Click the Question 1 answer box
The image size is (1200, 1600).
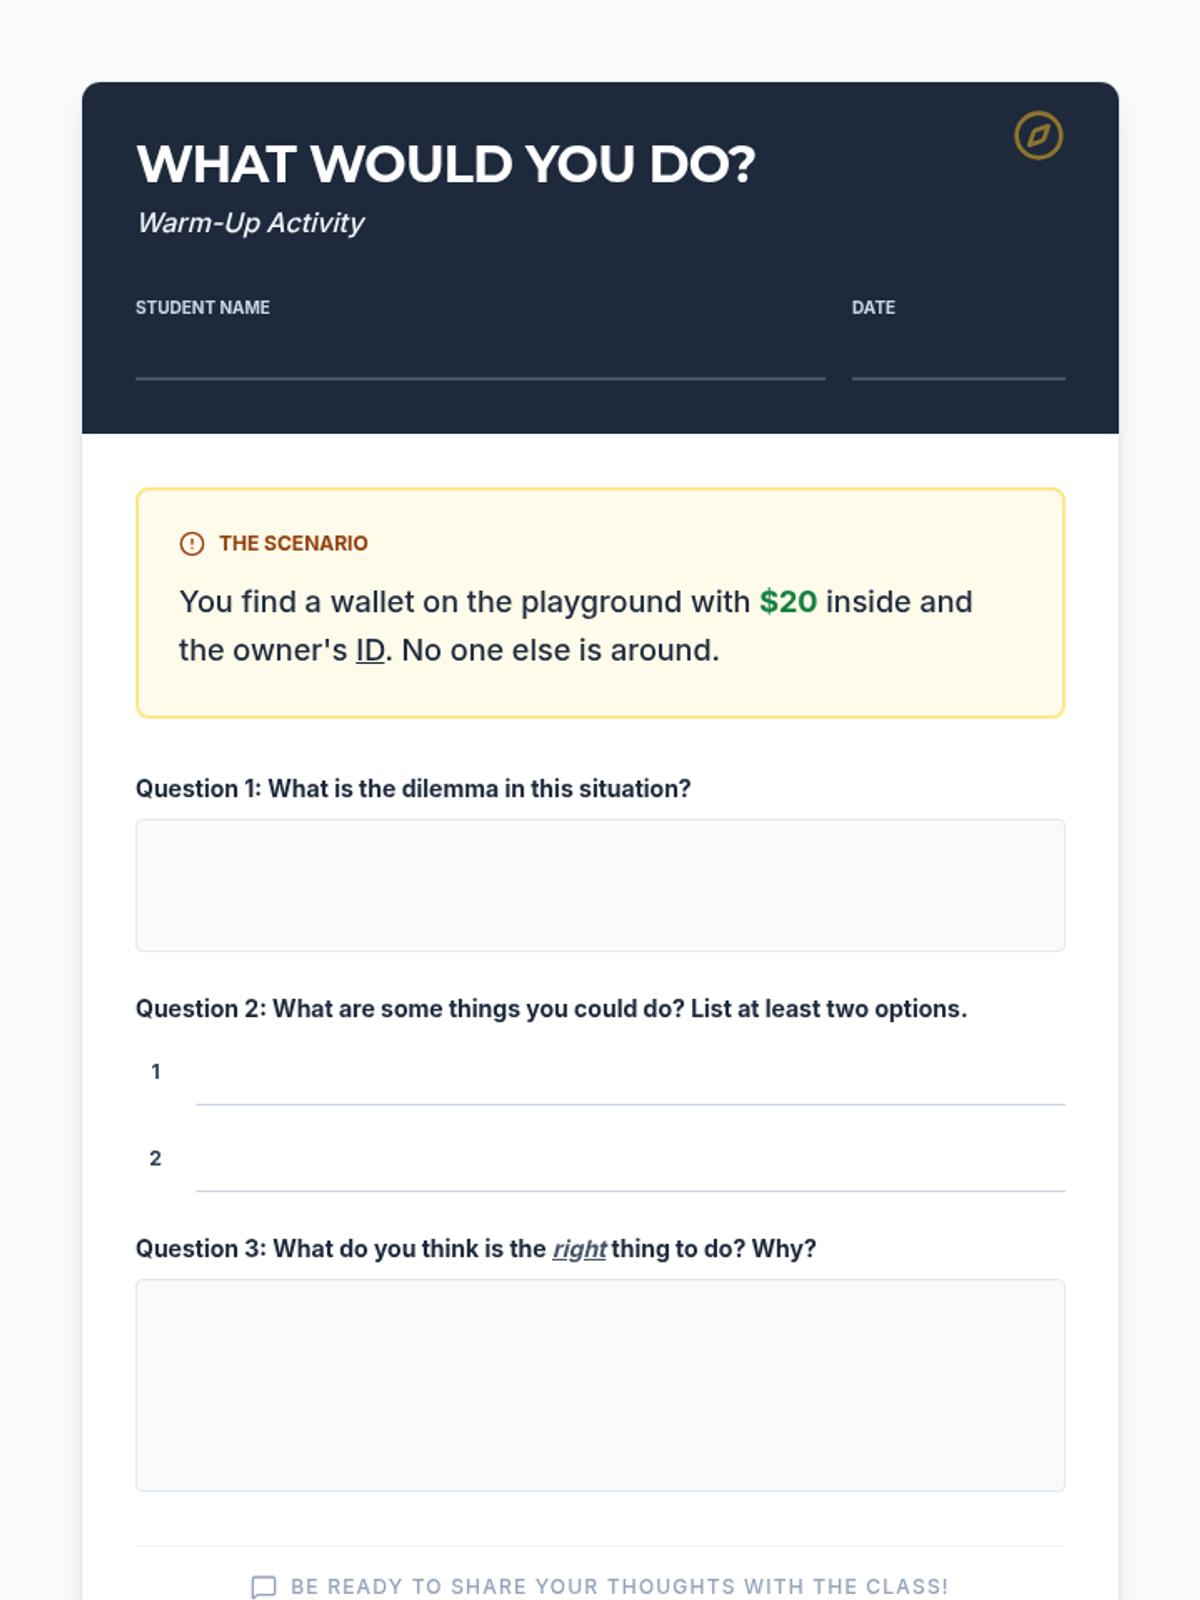coord(600,885)
